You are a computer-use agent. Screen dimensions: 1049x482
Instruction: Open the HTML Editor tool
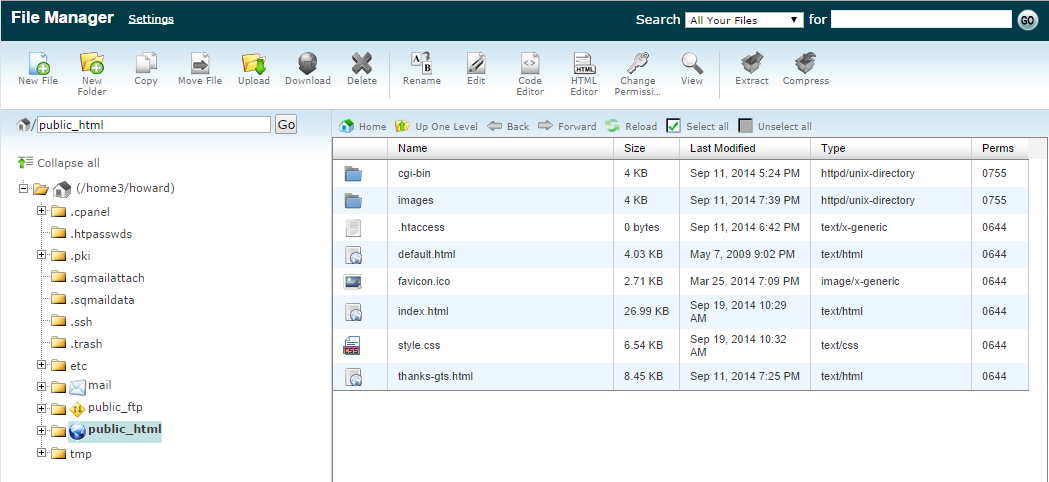(584, 64)
